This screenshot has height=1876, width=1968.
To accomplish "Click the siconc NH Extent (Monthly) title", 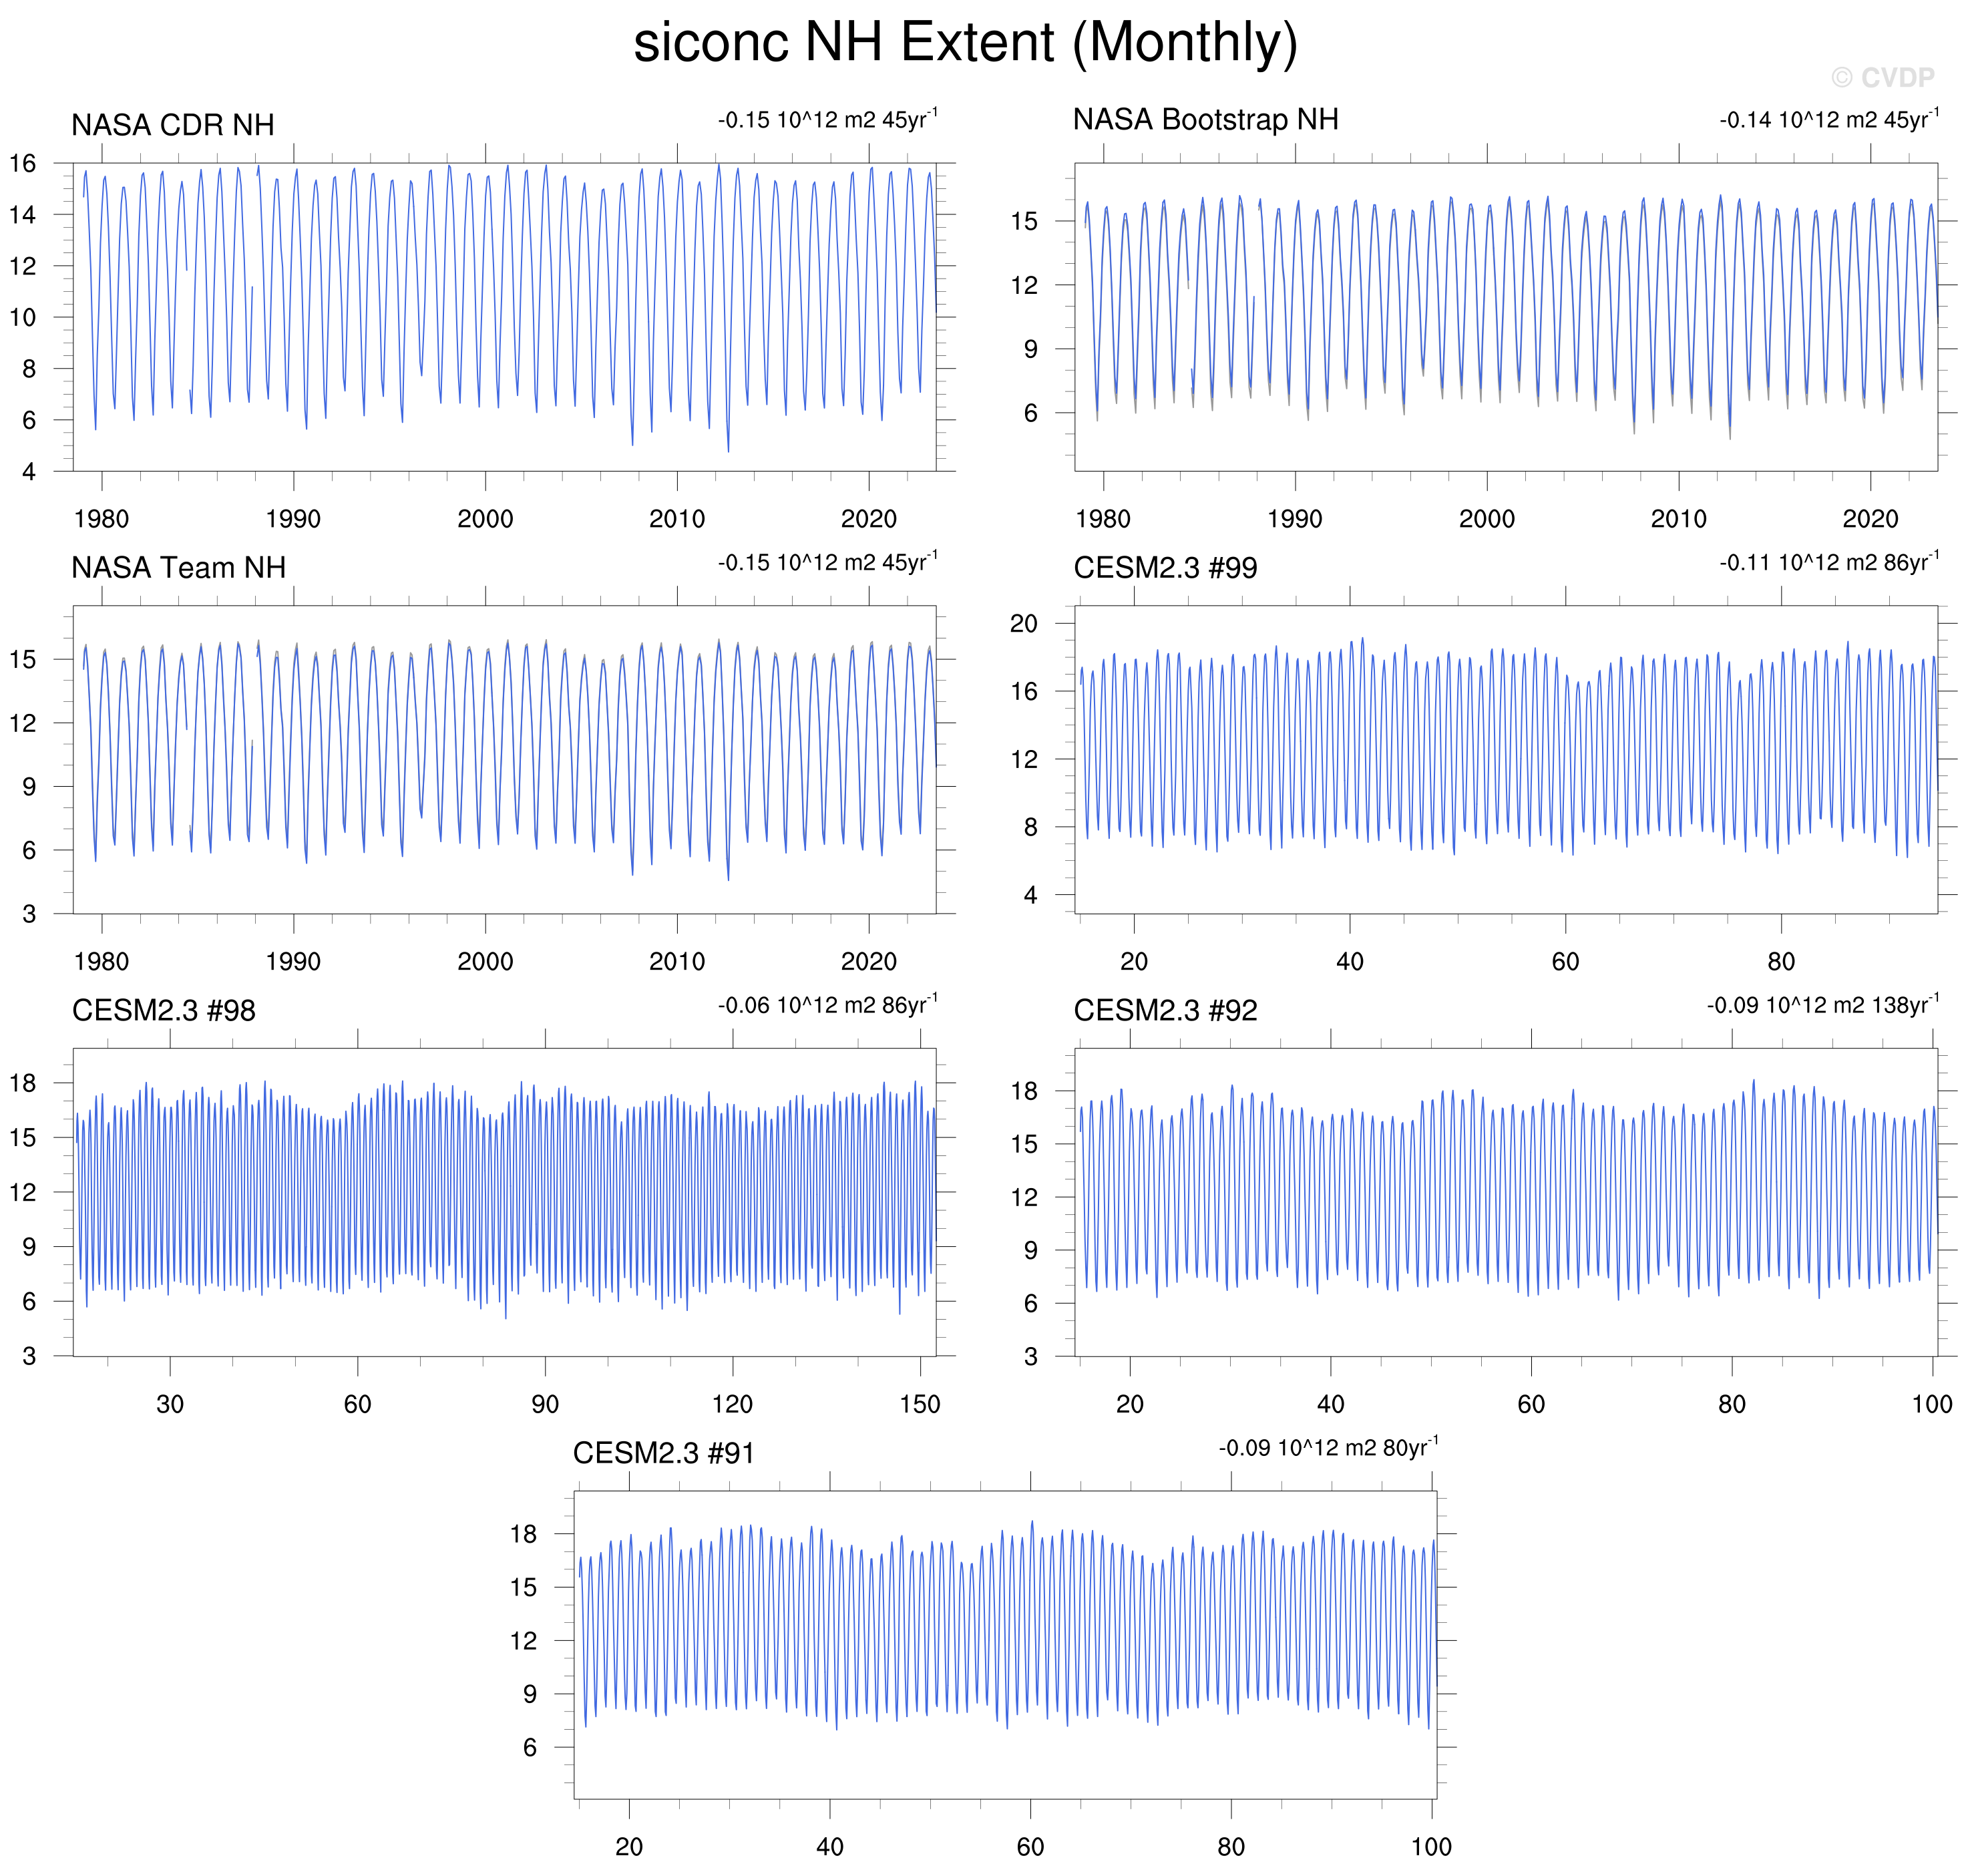I will [x=965, y=44].
